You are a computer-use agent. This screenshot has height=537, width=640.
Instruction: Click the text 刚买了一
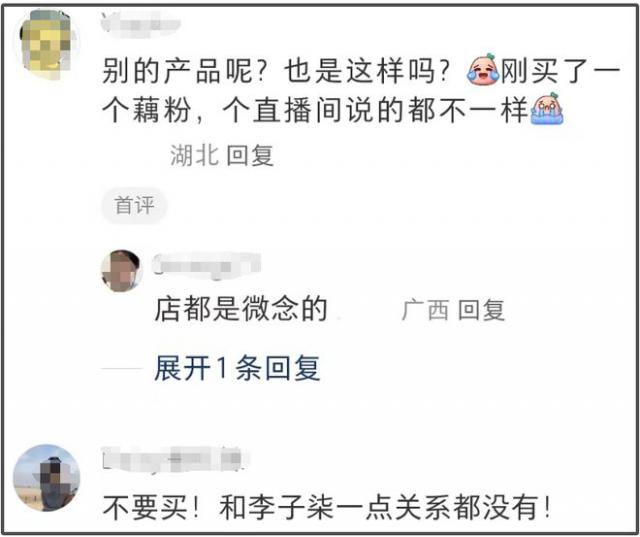tap(560, 71)
